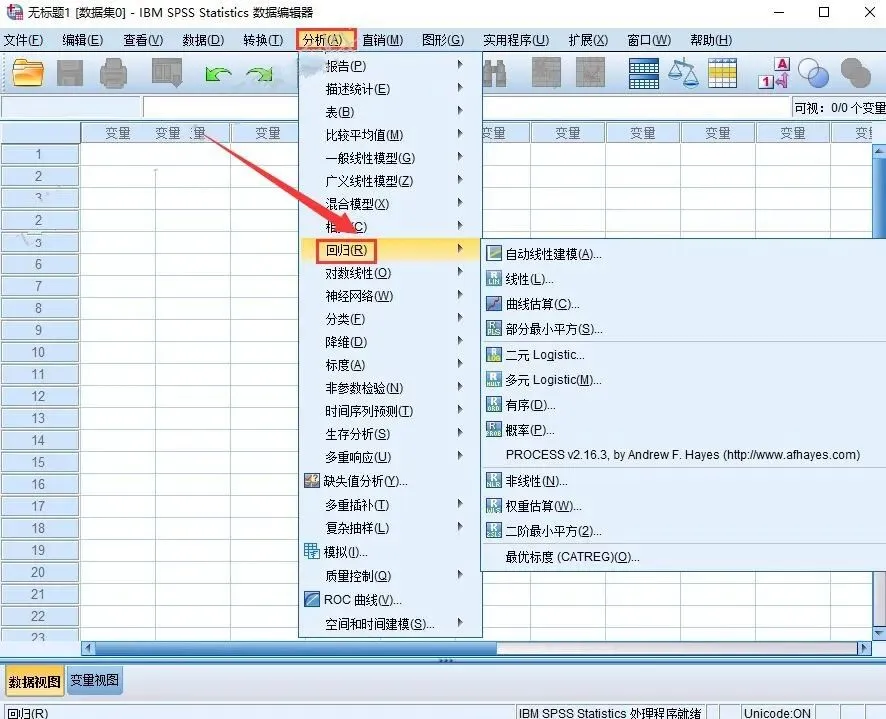Open the 图形(G) menu
This screenshot has height=719, width=886.
tap(443, 40)
